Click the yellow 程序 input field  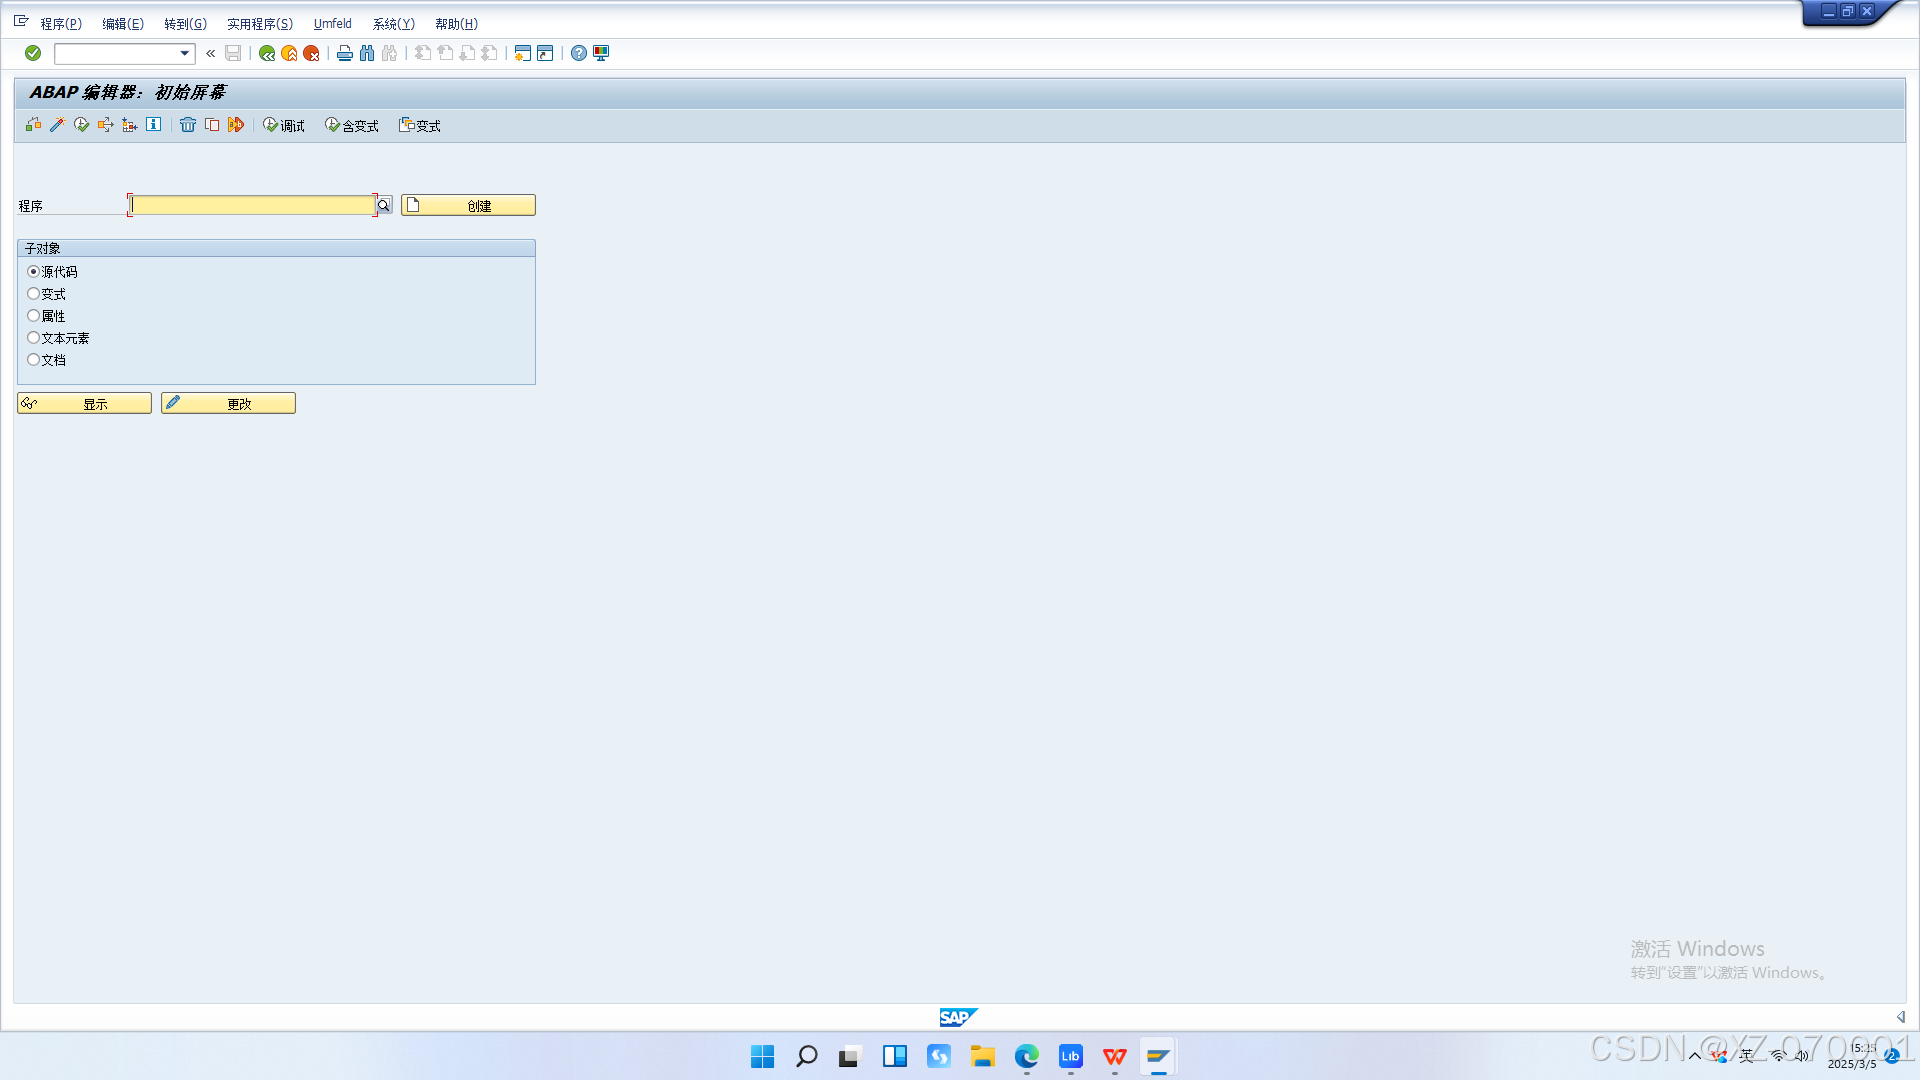pyautogui.click(x=253, y=205)
